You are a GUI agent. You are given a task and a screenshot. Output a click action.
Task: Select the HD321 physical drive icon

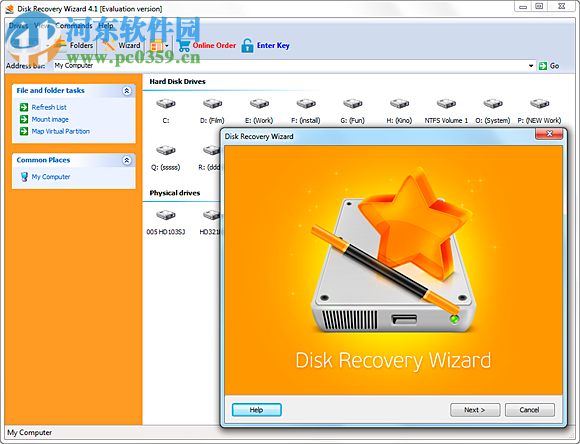212,215
